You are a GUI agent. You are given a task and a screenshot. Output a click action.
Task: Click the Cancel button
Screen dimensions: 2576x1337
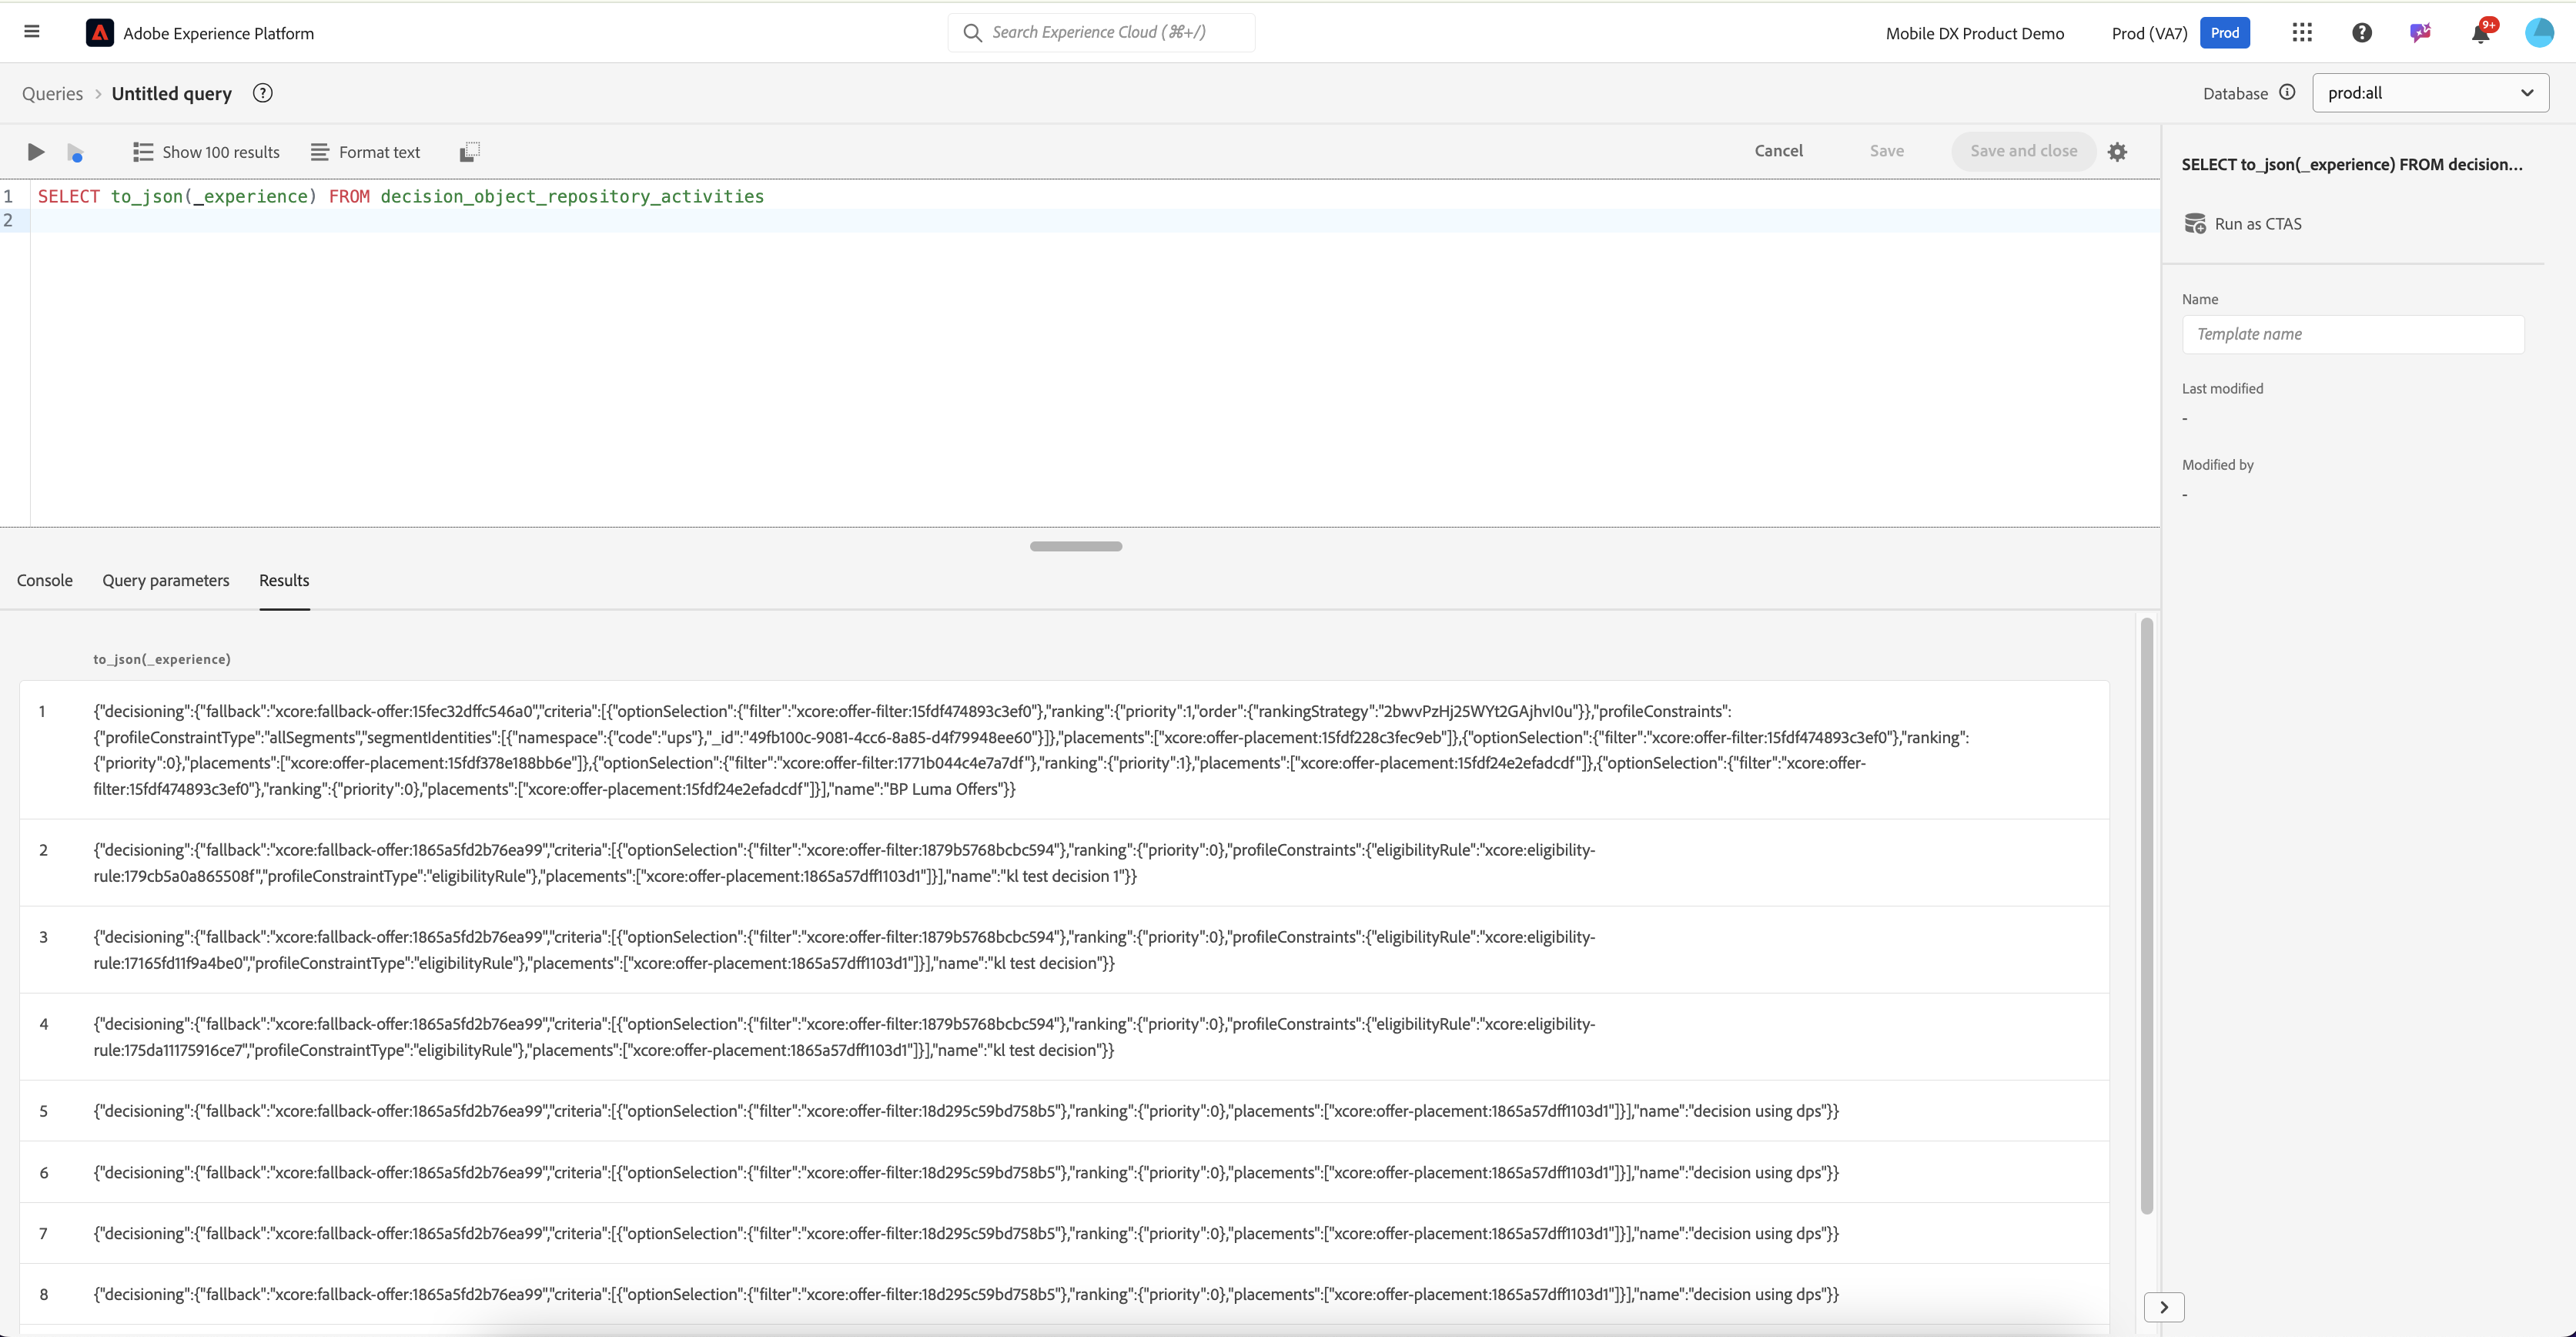(x=1778, y=151)
